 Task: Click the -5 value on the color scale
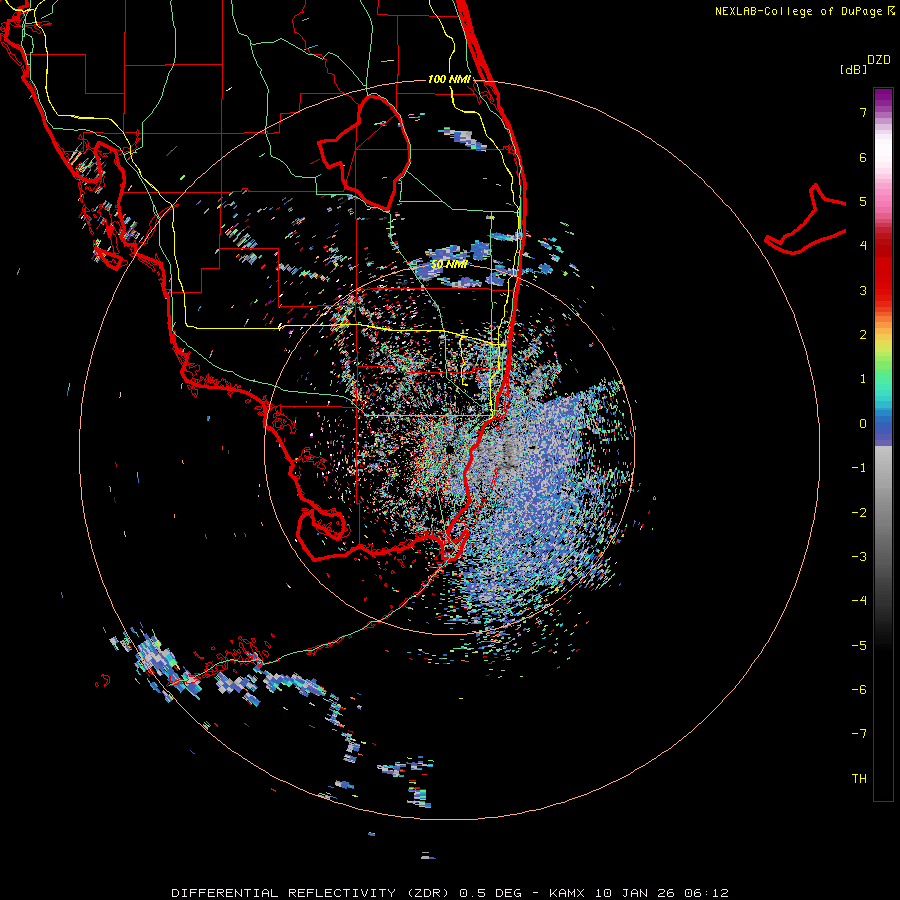pyautogui.click(x=859, y=646)
